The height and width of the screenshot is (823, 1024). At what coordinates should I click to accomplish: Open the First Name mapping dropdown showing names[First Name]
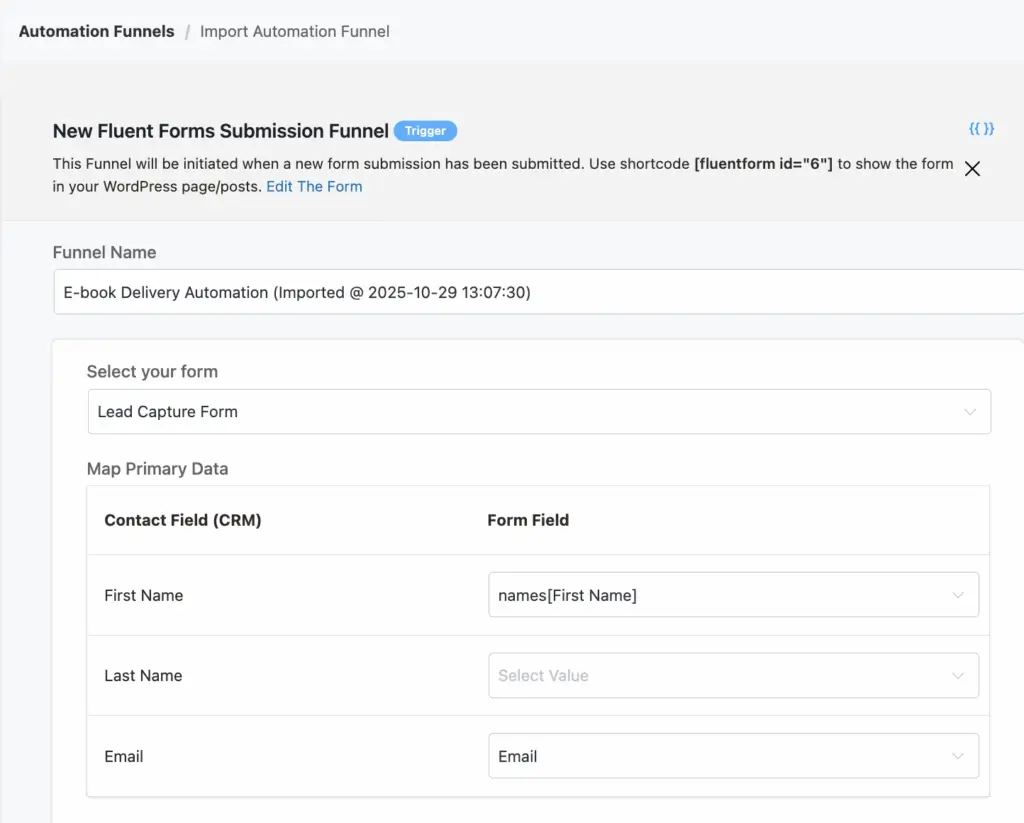pos(700,594)
